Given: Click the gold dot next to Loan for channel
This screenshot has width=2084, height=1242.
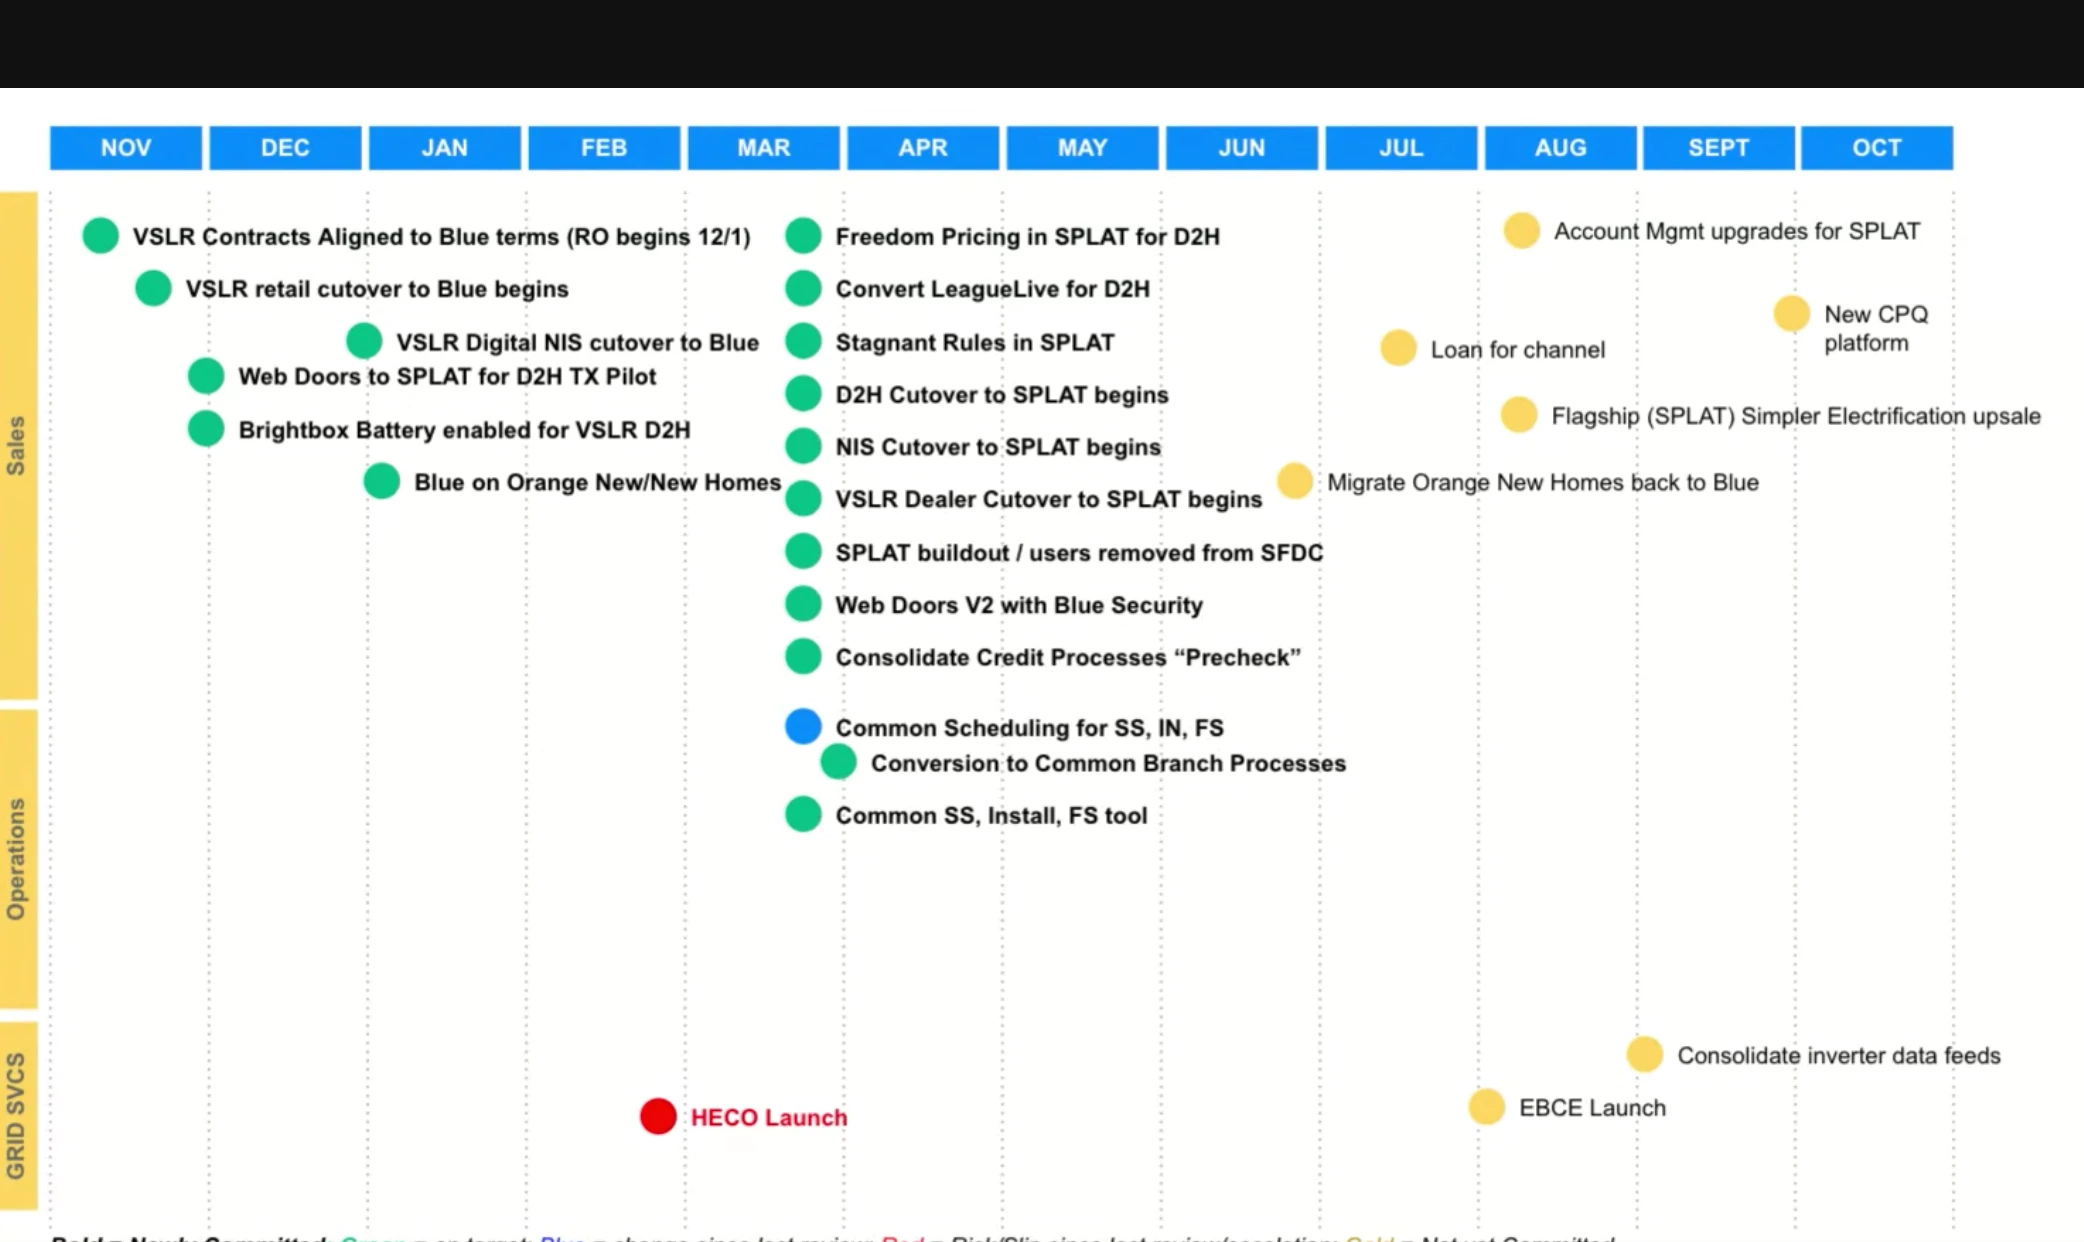Looking at the screenshot, I should 1398,348.
